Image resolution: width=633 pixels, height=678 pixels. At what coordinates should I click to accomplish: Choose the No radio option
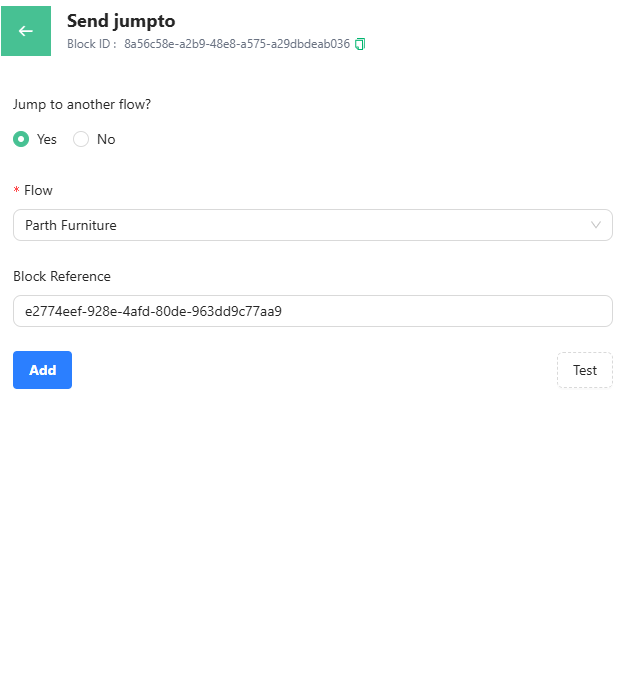point(81,139)
